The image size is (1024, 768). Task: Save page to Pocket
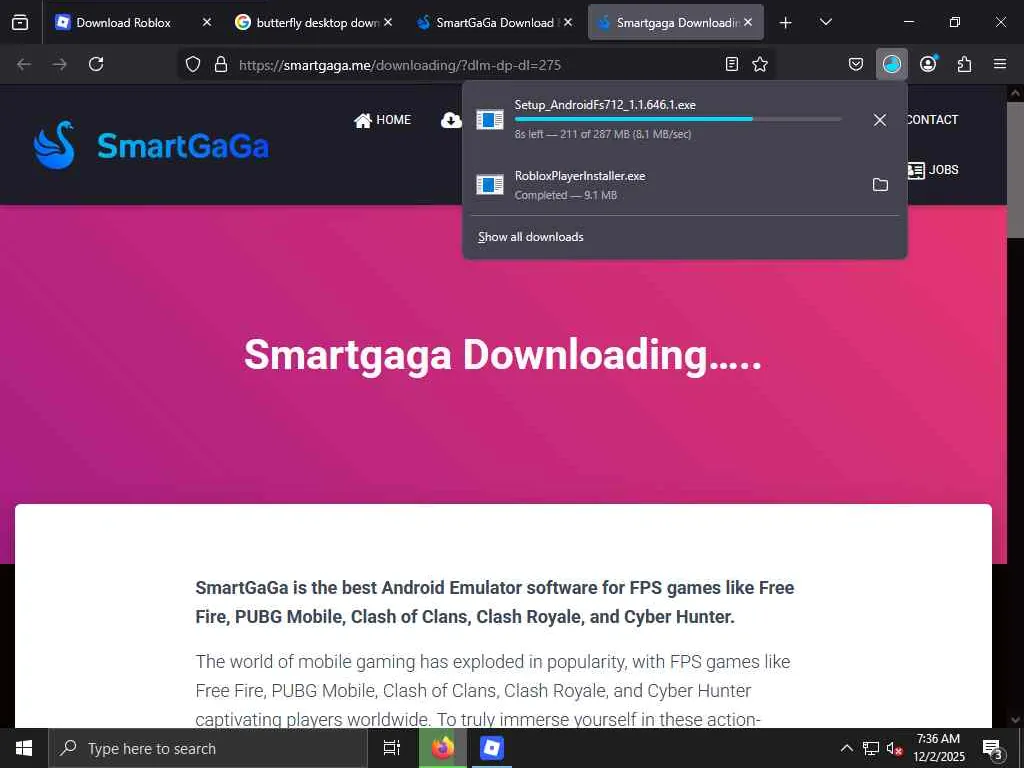coord(856,64)
